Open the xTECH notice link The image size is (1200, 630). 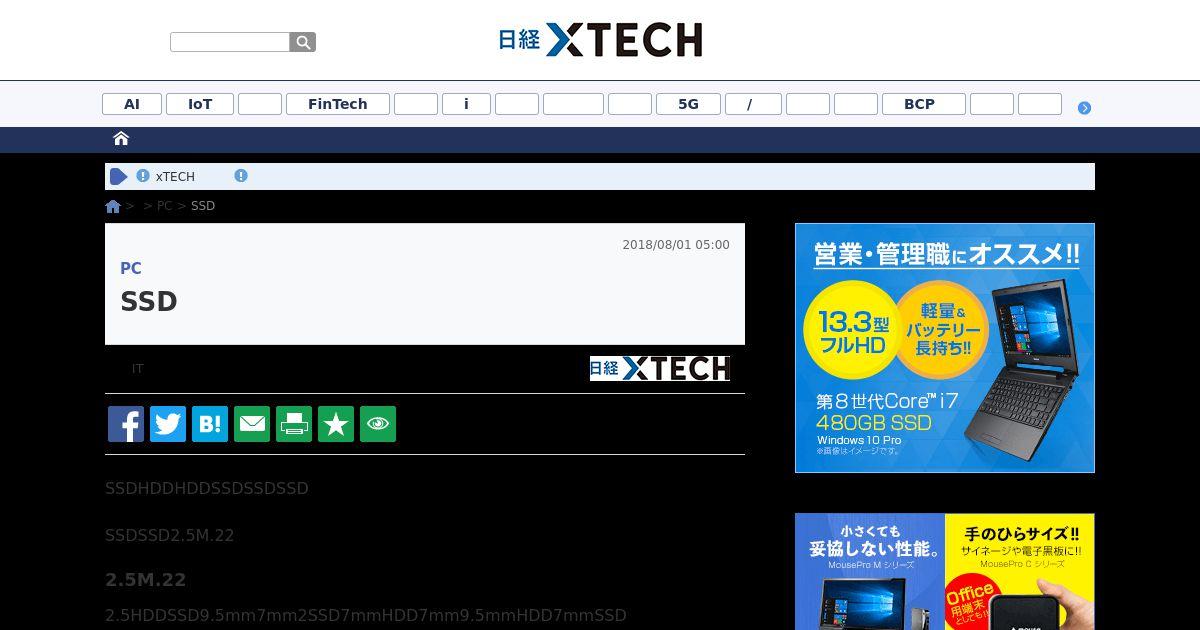175,176
